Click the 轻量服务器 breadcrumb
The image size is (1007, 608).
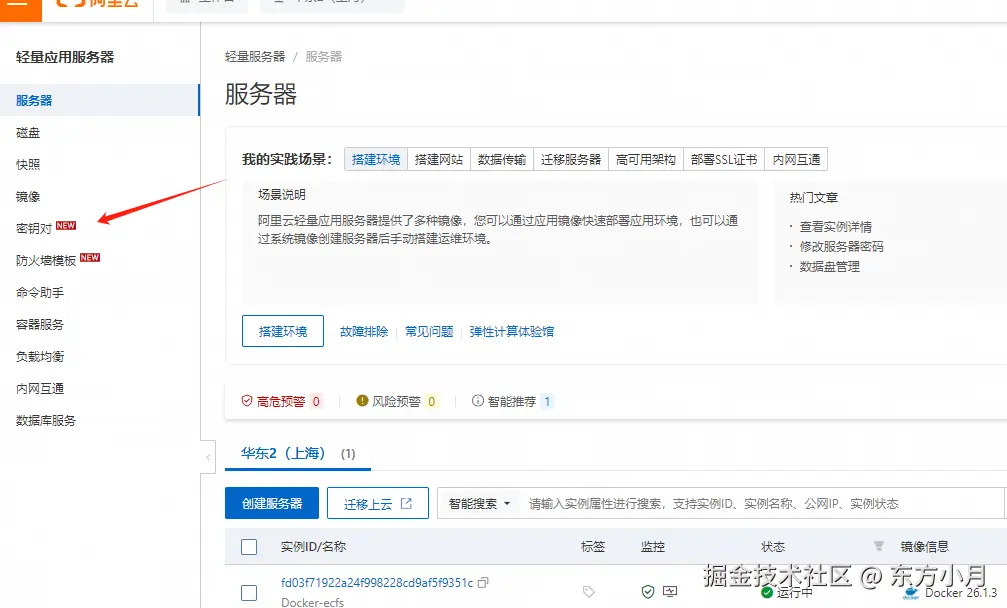[255, 56]
